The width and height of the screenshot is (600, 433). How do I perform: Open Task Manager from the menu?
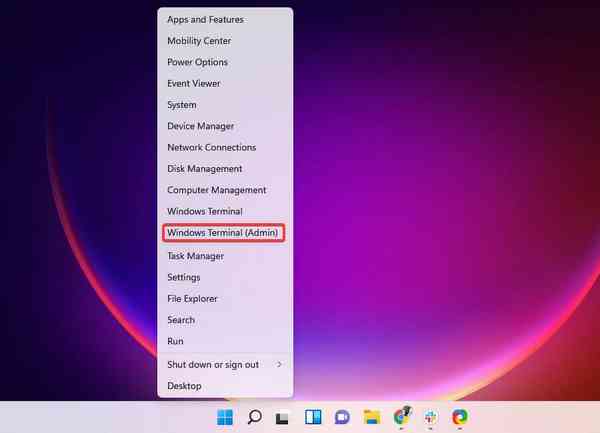[195, 256]
